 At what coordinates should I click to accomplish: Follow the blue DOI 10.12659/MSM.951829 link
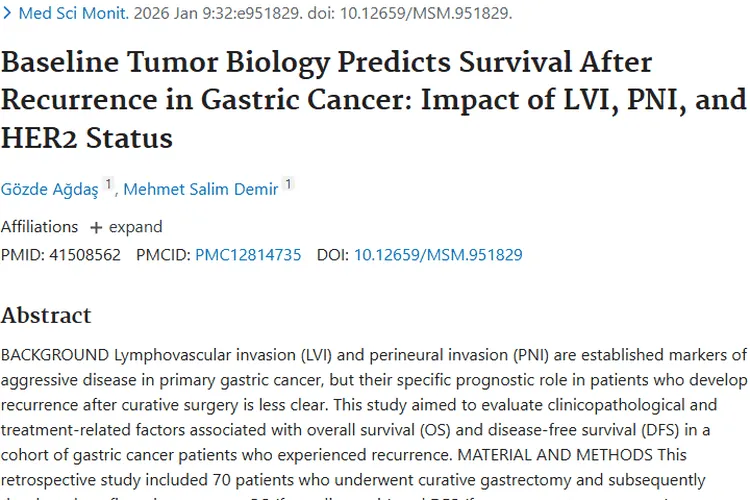point(437,255)
